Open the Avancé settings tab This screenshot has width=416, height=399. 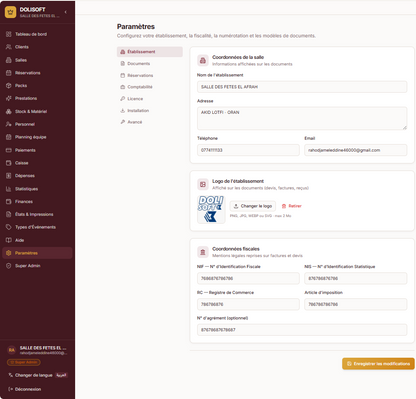click(x=150, y=122)
